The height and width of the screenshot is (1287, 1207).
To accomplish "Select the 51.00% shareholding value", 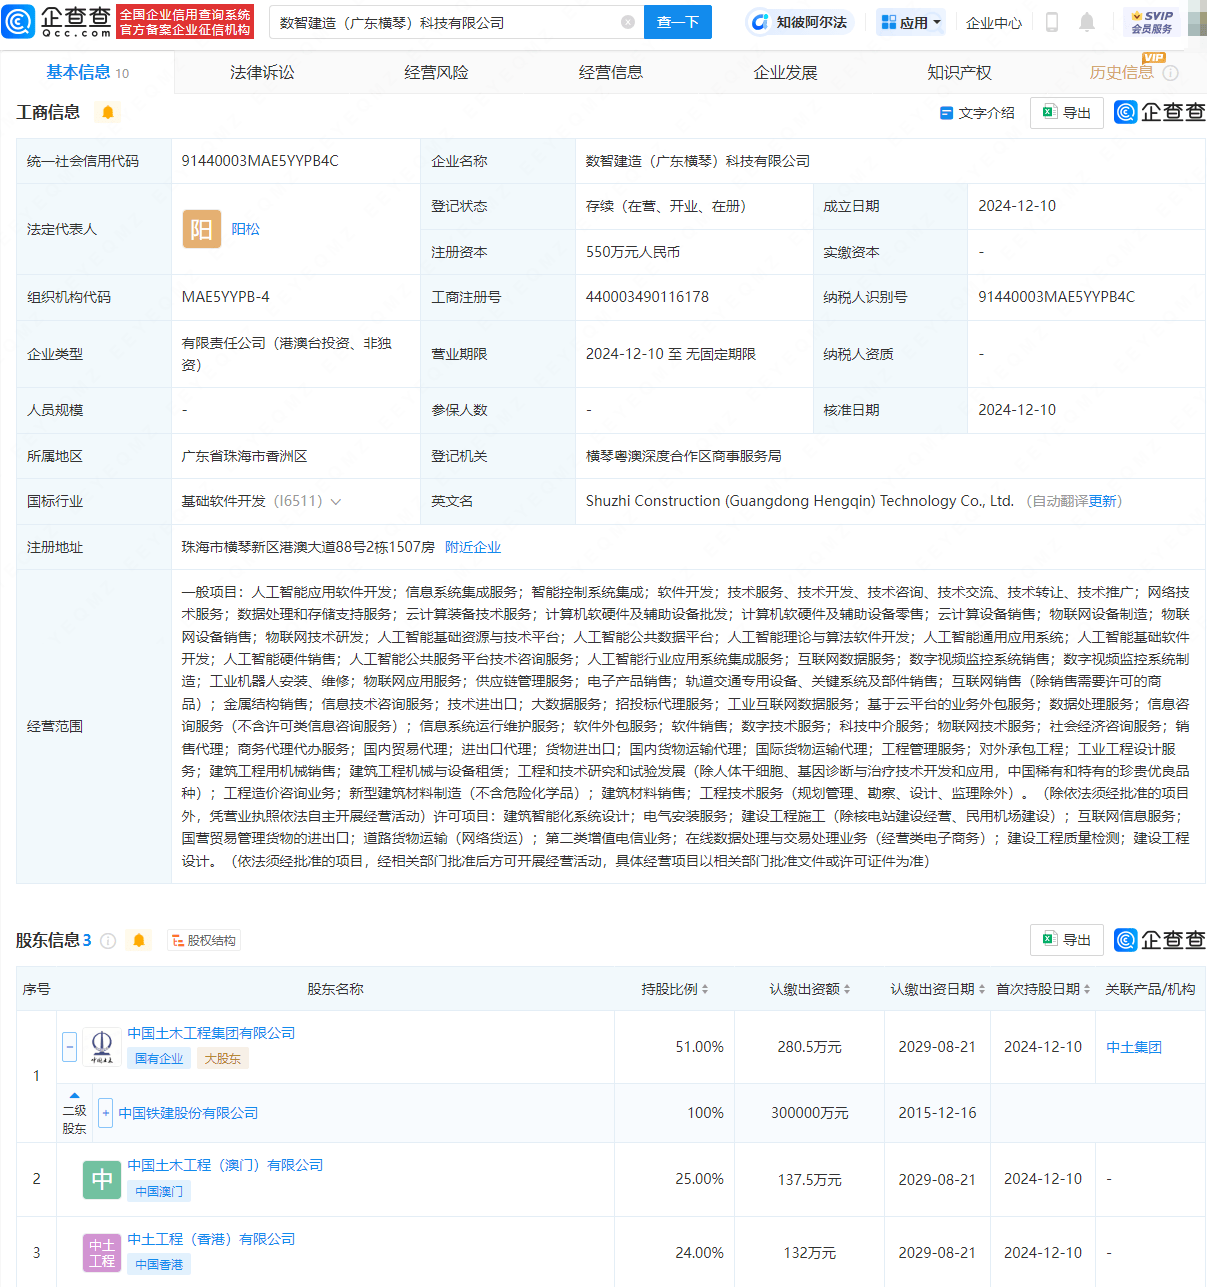I will 699,1047.
